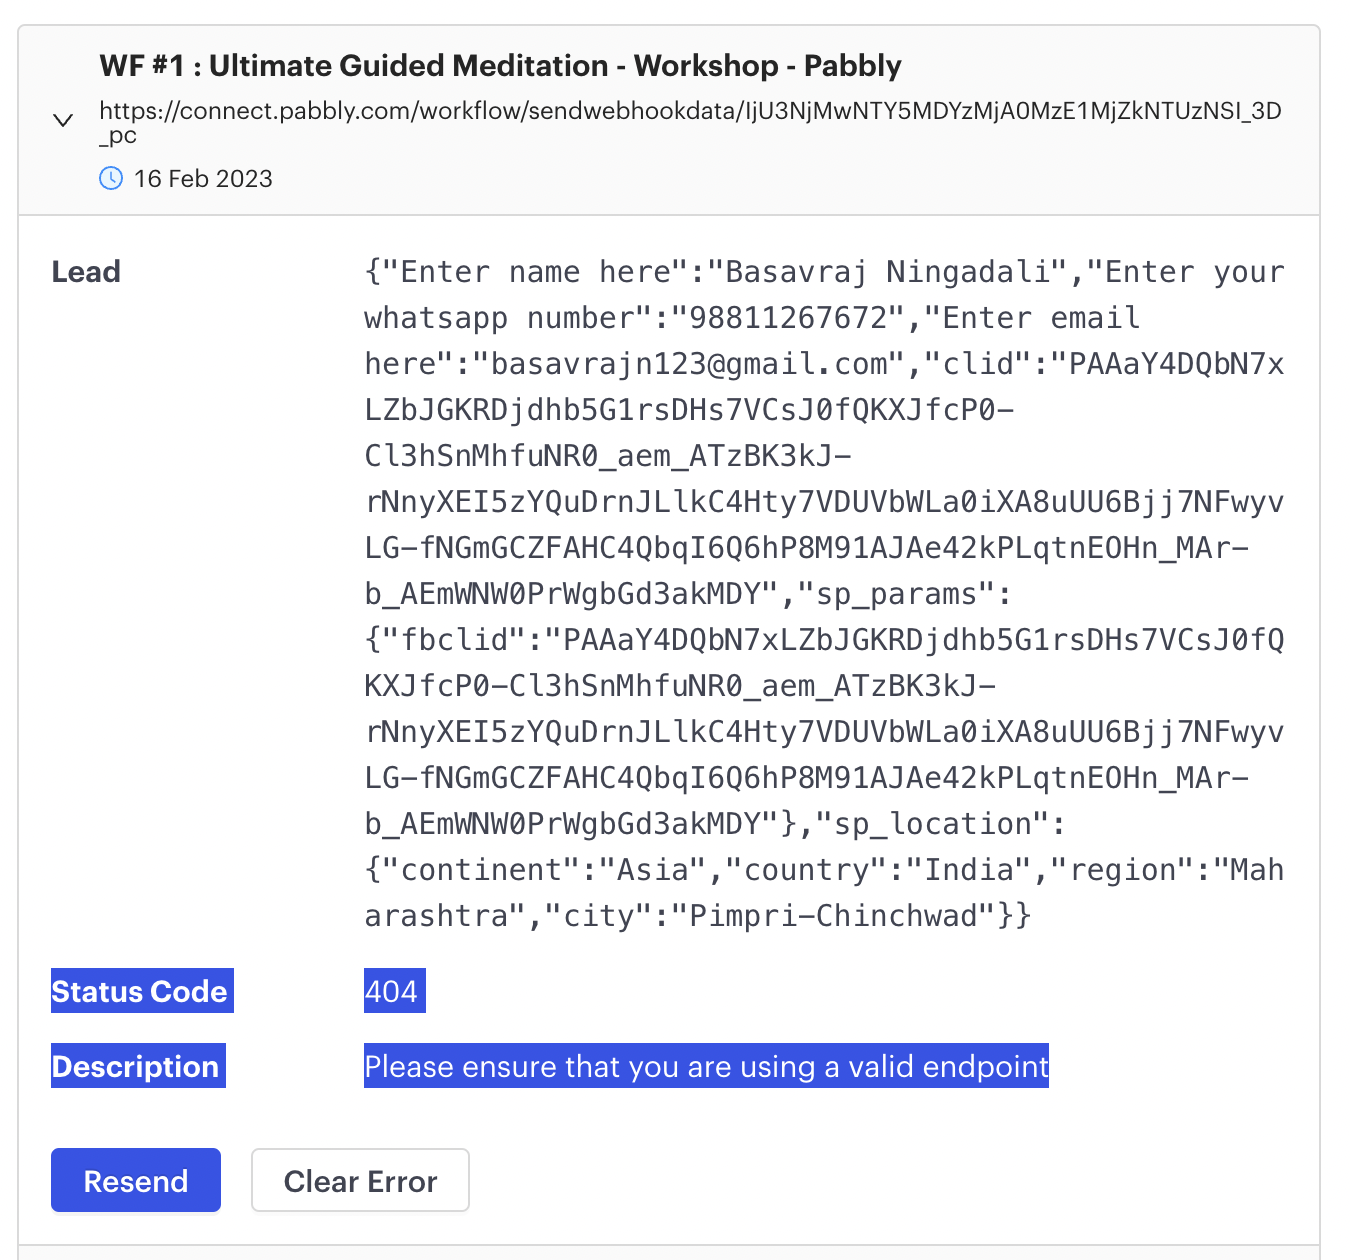Click the Clear Error button
This screenshot has width=1350, height=1260.
(360, 1180)
